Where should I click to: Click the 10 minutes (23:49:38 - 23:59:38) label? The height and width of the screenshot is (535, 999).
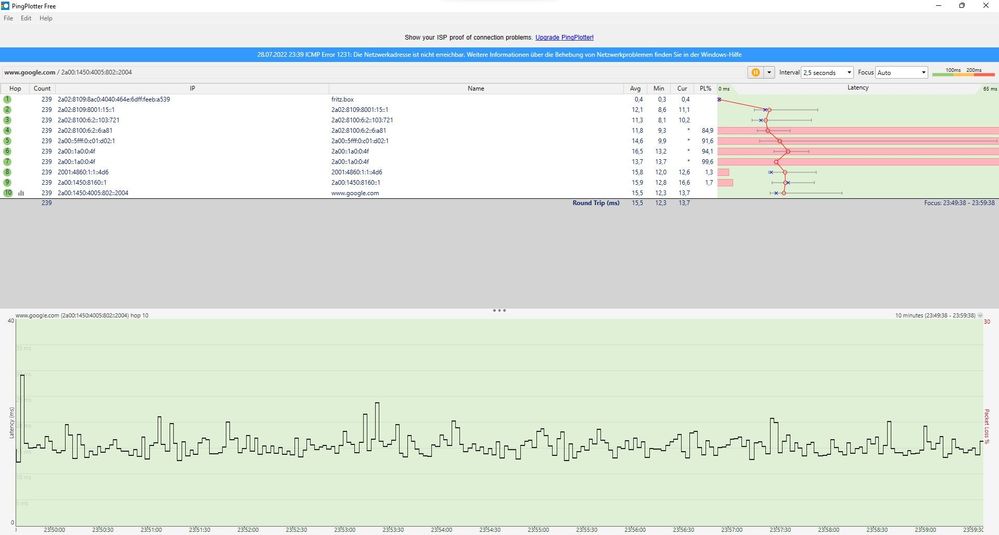click(935, 315)
